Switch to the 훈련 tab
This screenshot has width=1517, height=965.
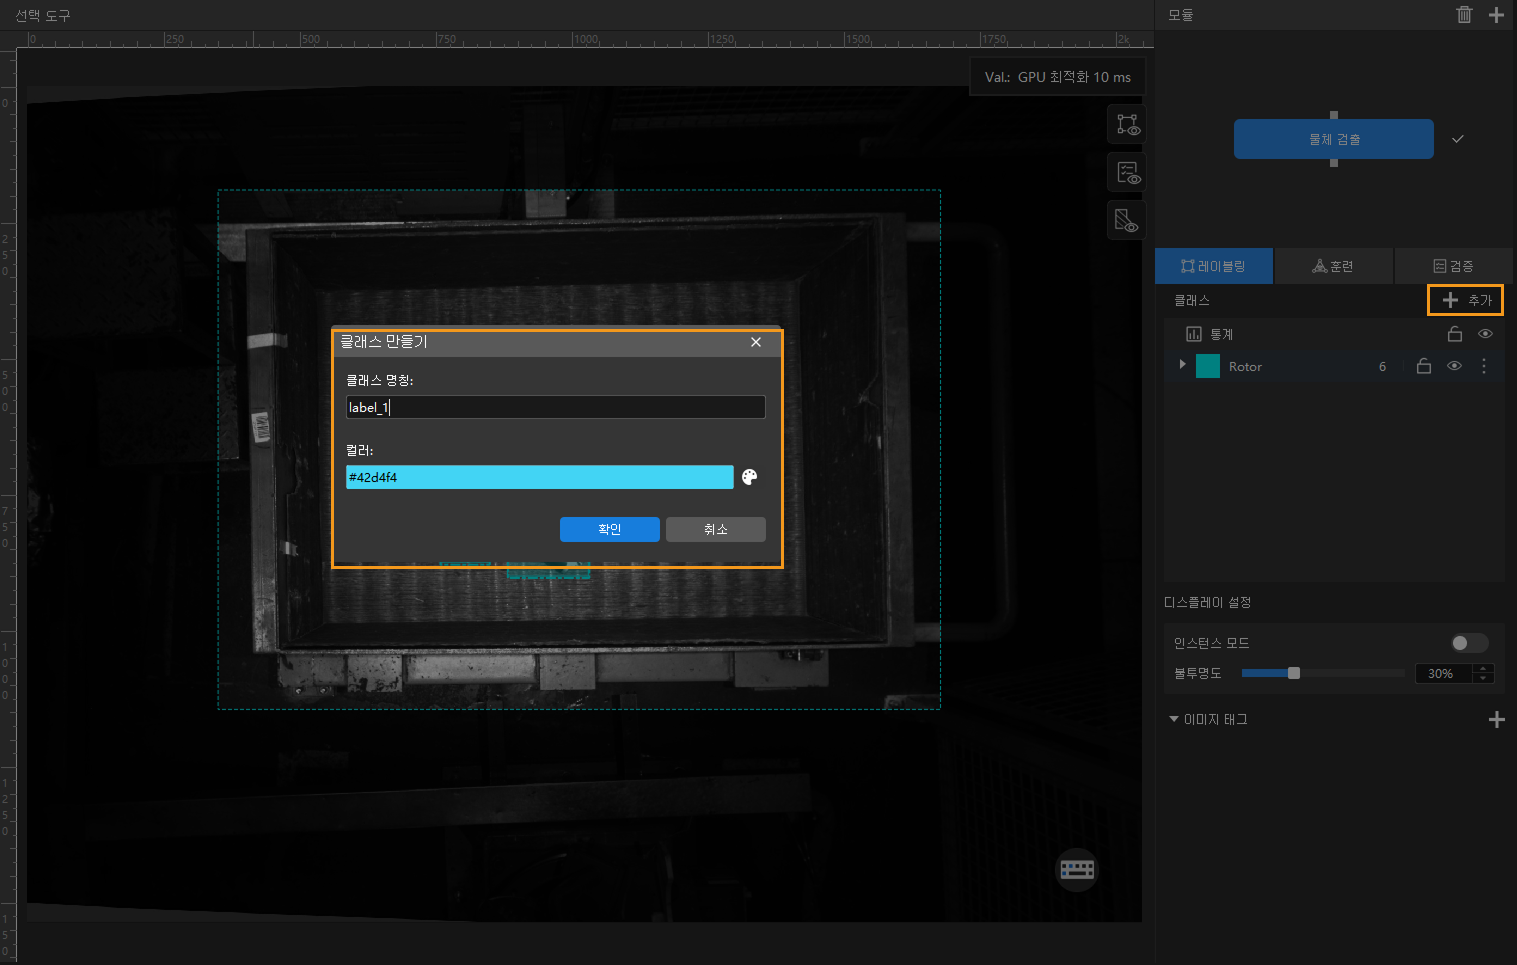[1333, 266]
